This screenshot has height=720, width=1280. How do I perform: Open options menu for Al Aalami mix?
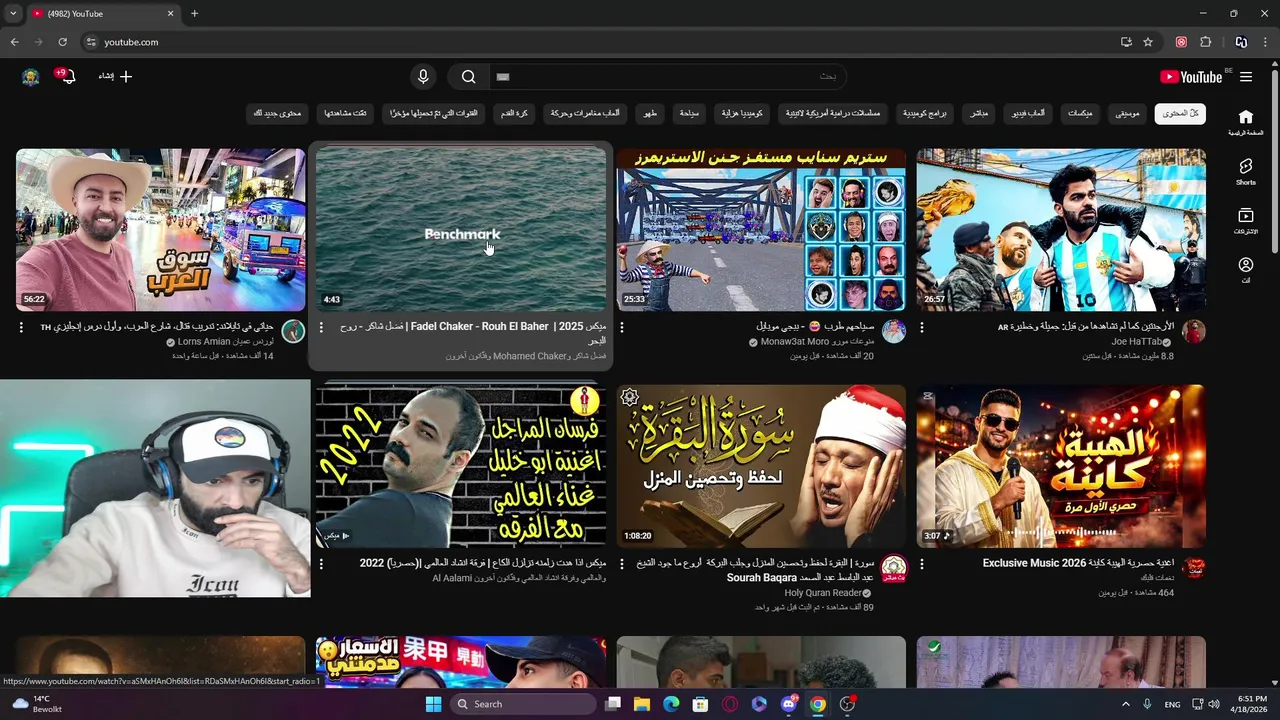click(x=321, y=564)
